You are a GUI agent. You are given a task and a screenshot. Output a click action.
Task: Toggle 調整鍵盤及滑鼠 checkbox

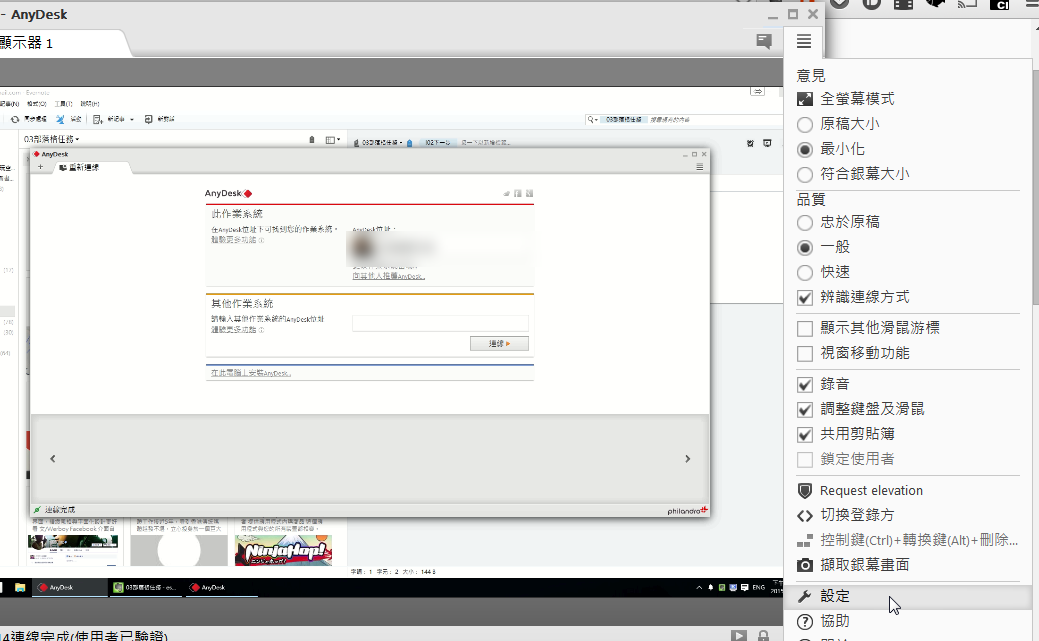point(804,410)
